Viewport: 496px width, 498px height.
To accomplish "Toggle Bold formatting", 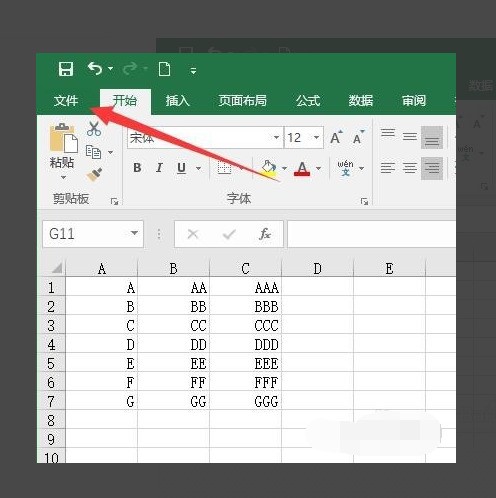I will point(137,168).
